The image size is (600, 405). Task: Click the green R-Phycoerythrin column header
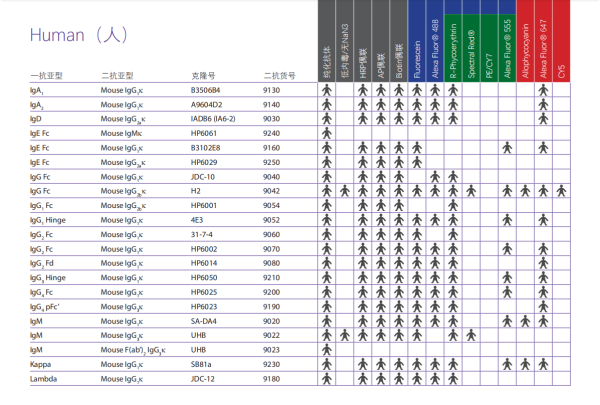[x=453, y=40]
